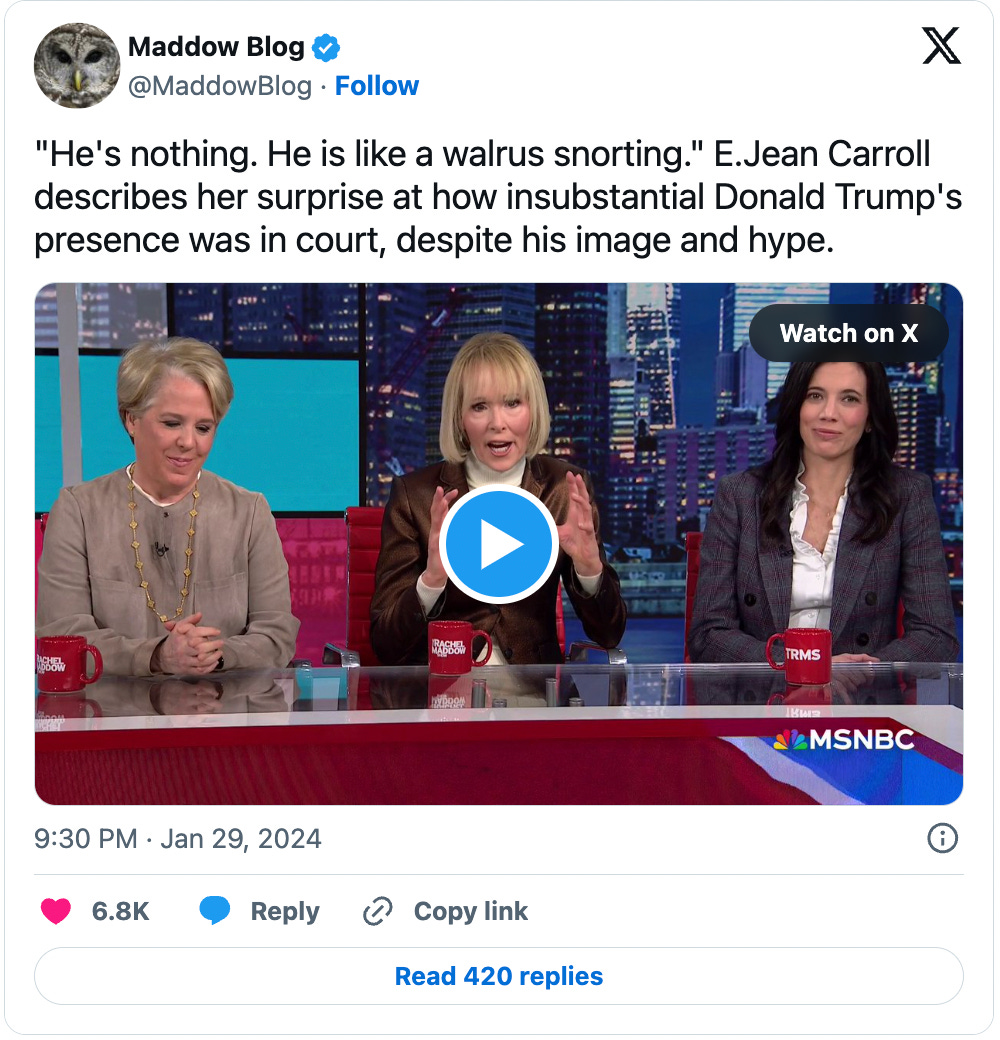The width and height of the screenshot is (1000, 1040).
Task: Open the tweet info circle icon
Action: pyautogui.click(x=942, y=838)
